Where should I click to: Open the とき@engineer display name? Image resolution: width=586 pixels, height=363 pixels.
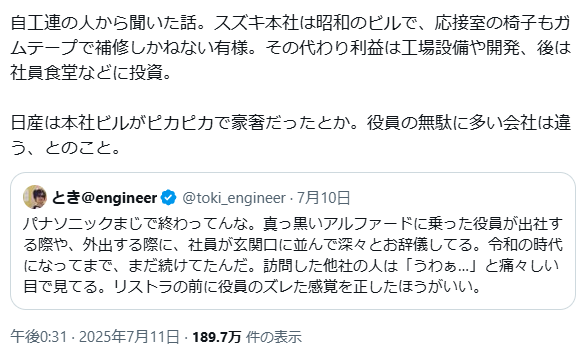(x=104, y=197)
